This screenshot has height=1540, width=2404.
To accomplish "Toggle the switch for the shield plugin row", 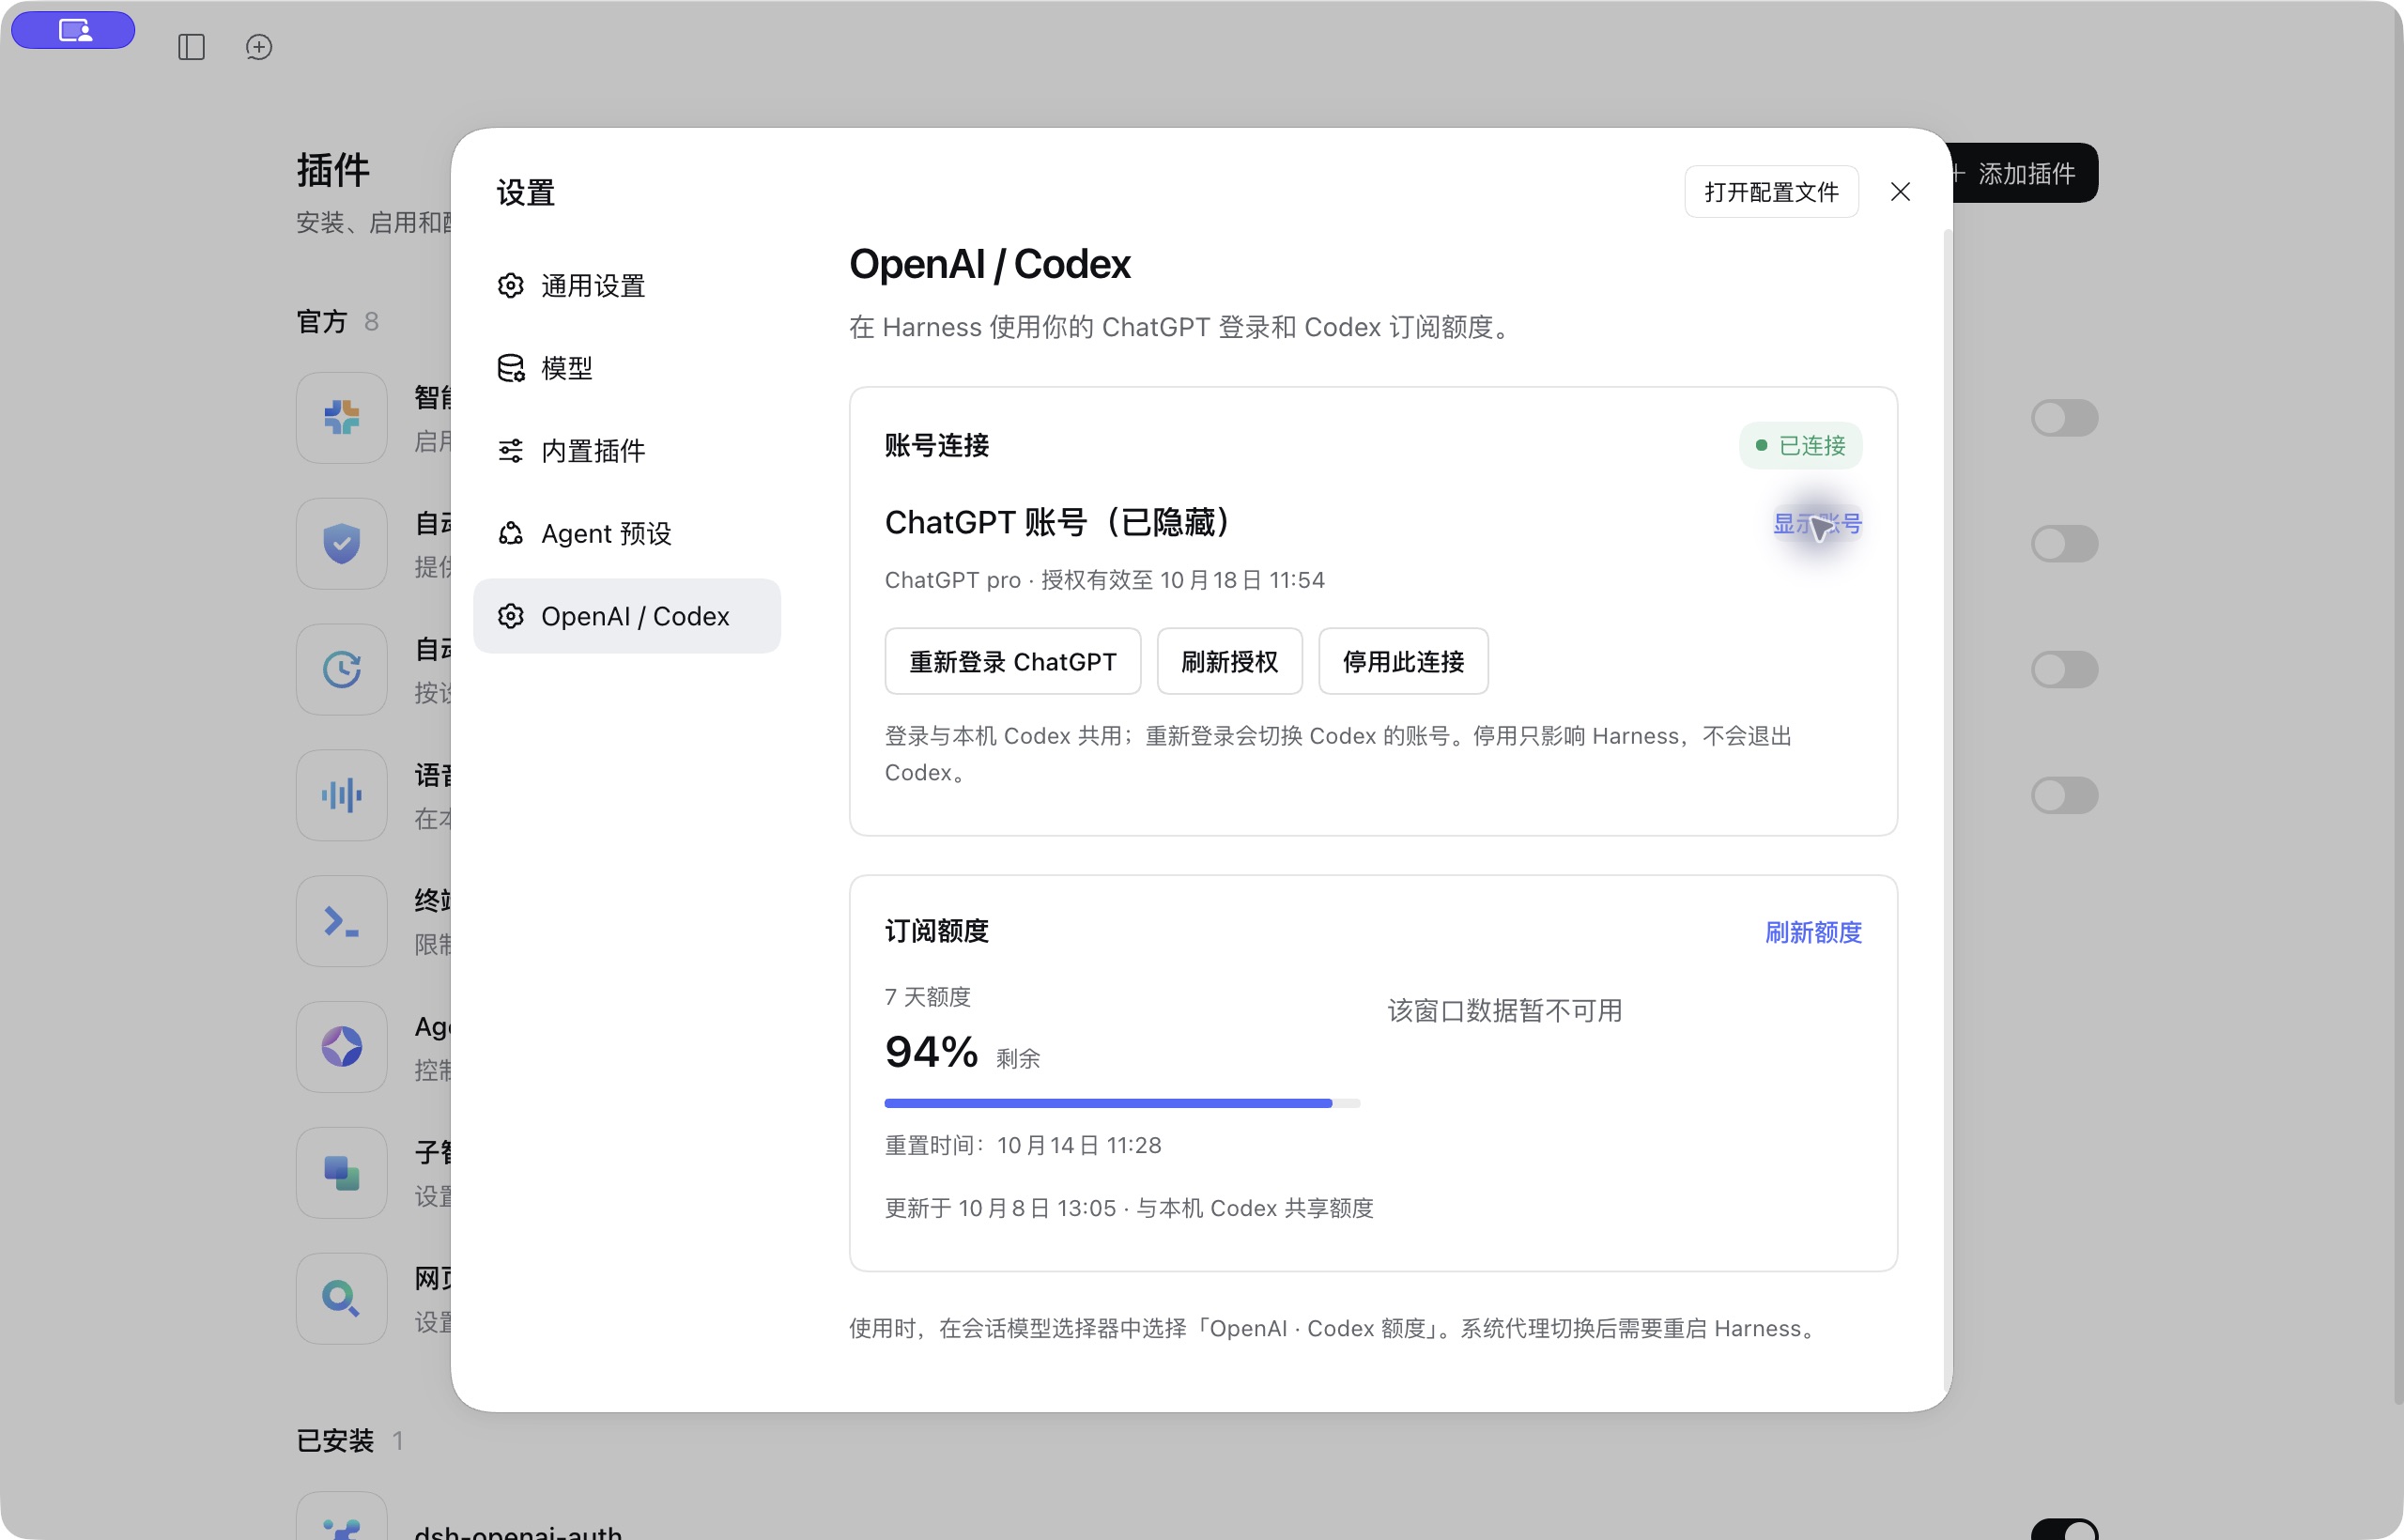I will [x=2064, y=544].
